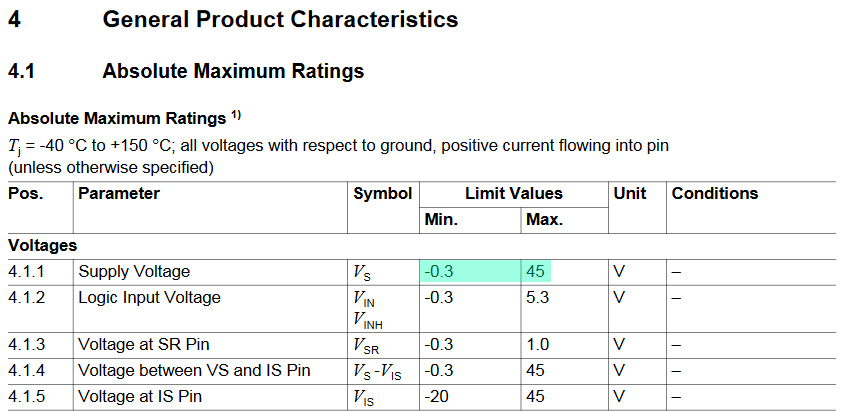
Task: Select the "Pos." column header
Action: point(26,194)
